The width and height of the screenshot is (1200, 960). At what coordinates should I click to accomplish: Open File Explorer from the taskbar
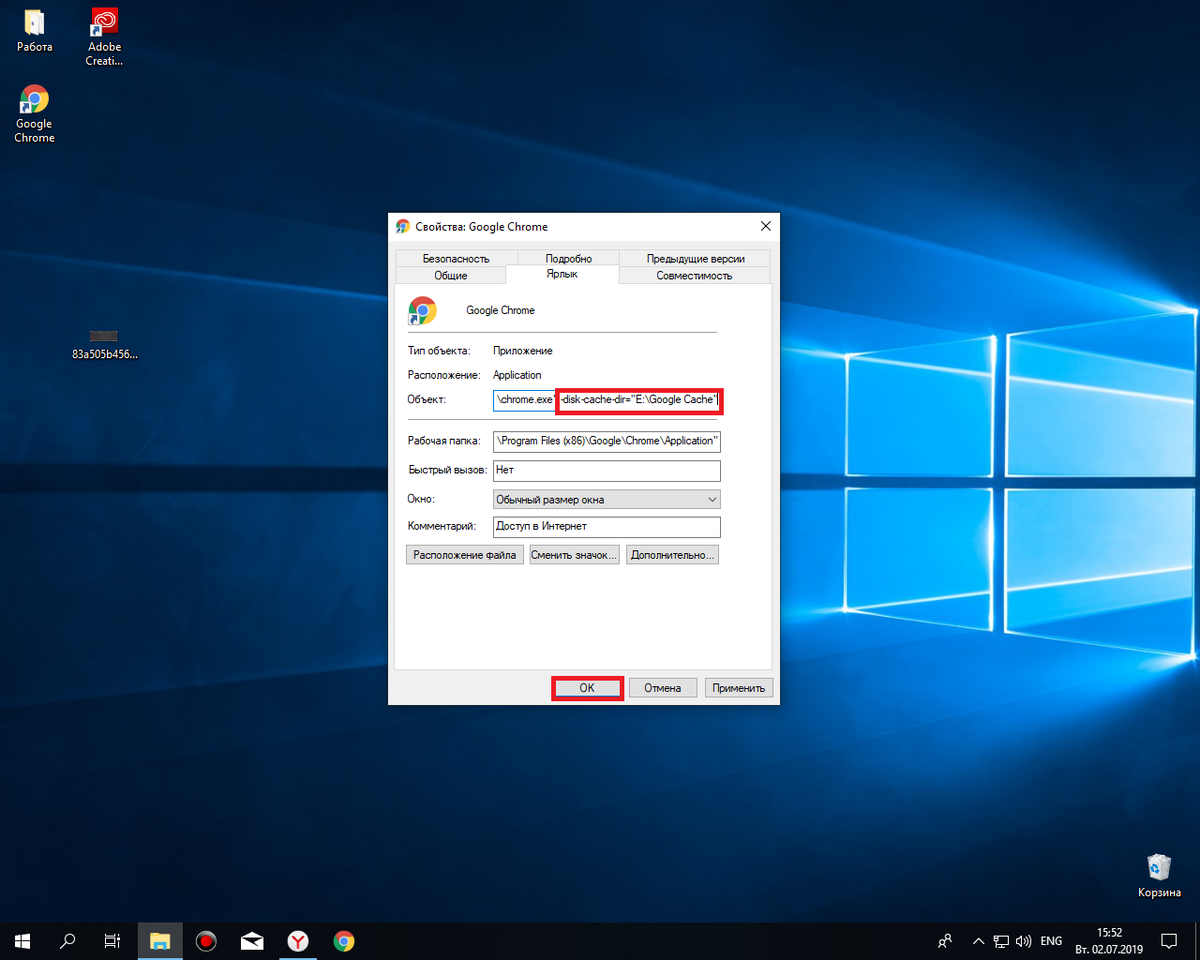pyautogui.click(x=160, y=941)
